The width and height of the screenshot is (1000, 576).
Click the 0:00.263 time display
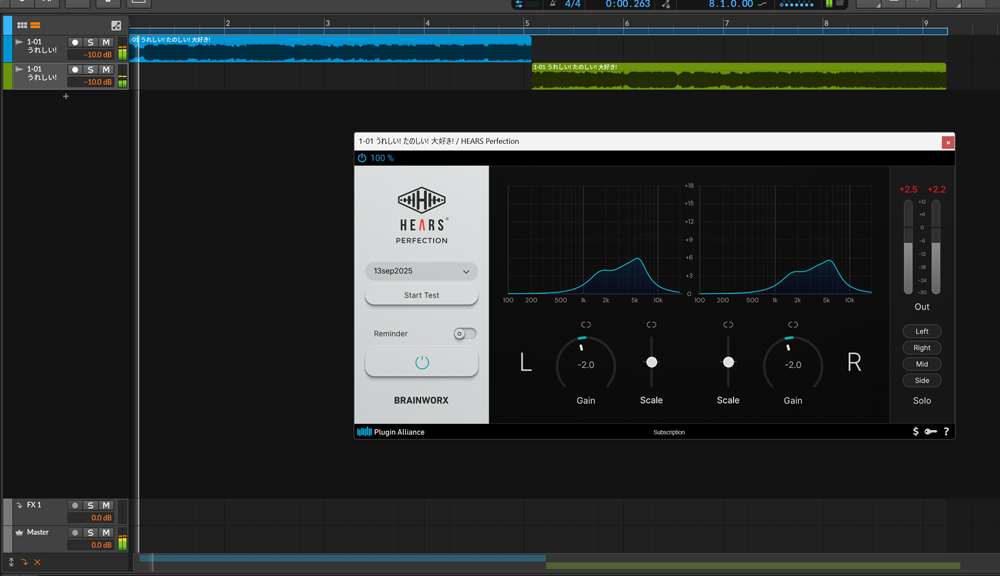[628, 4]
